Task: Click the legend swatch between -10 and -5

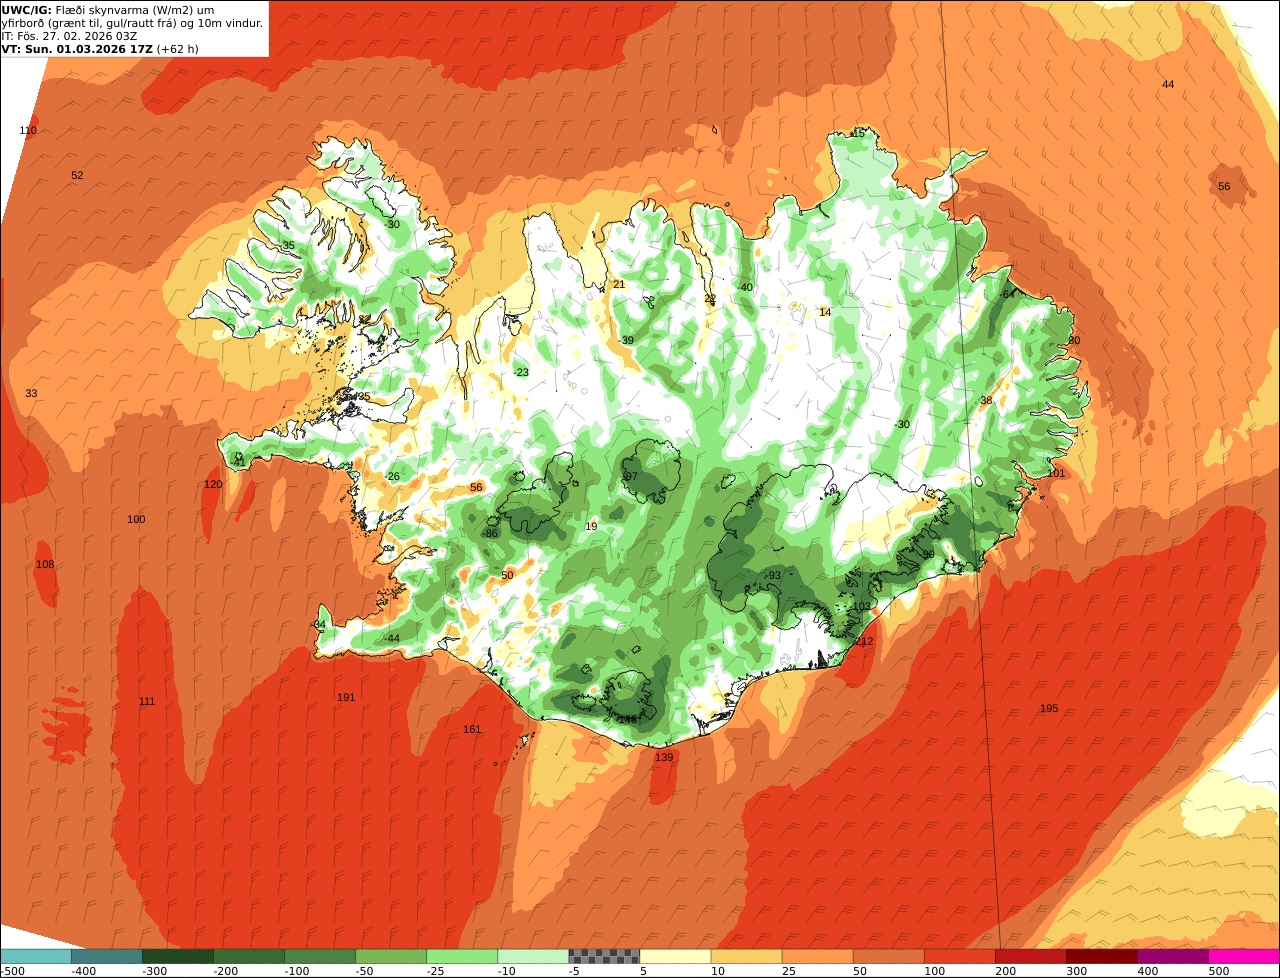Action: pyautogui.click(x=533, y=956)
